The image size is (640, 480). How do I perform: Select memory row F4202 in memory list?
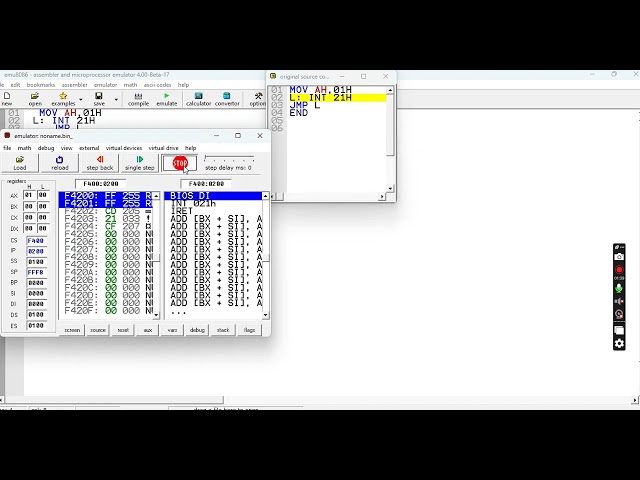click(x=106, y=211)
